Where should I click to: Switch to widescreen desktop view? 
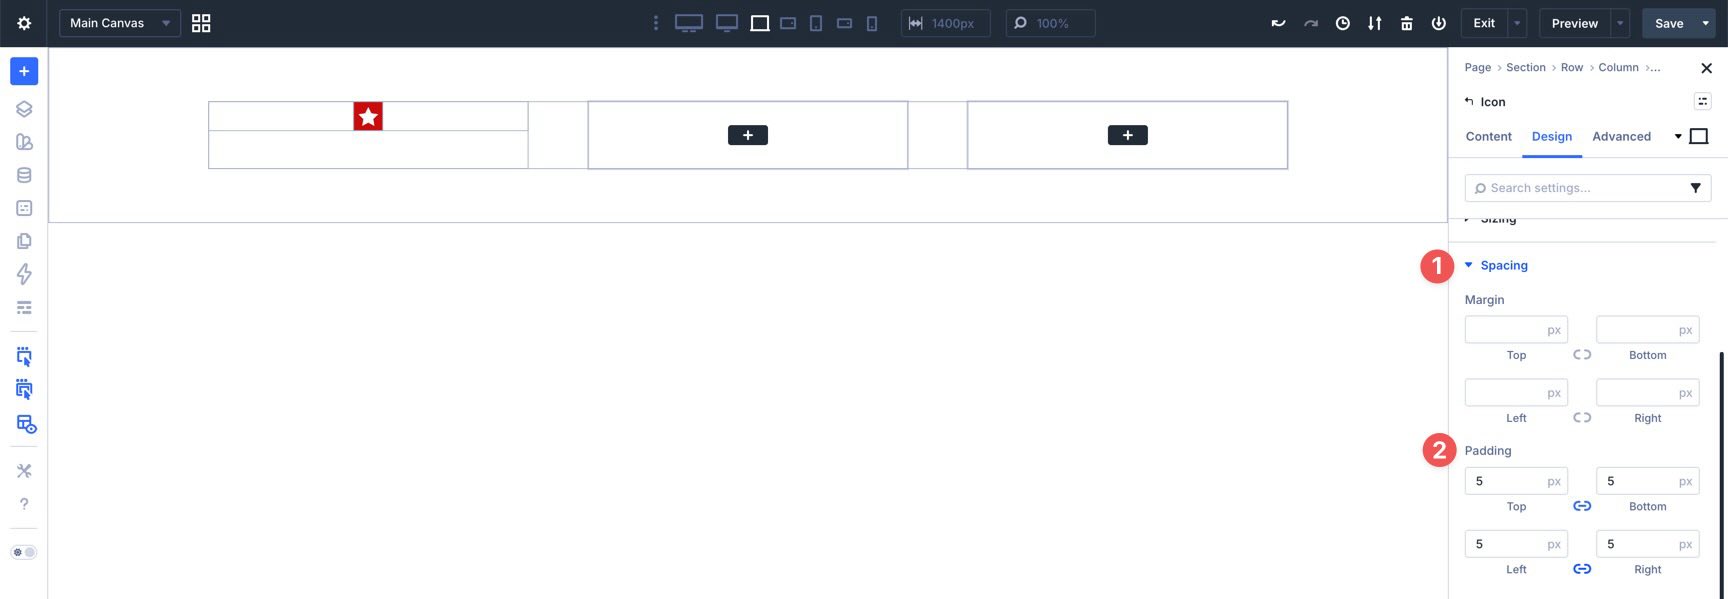coord(689,23)
